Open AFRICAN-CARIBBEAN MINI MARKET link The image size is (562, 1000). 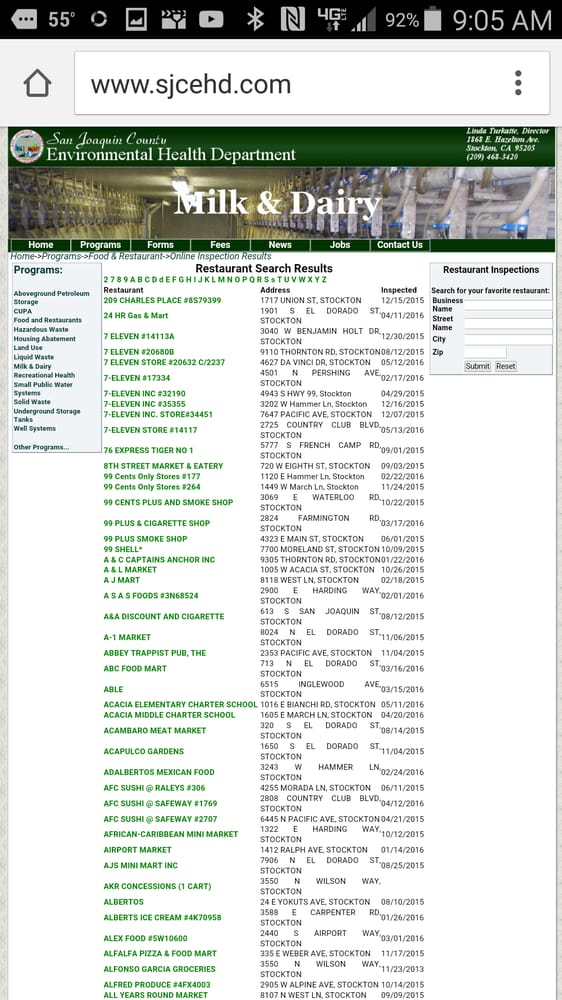click(x=171, y=834)
